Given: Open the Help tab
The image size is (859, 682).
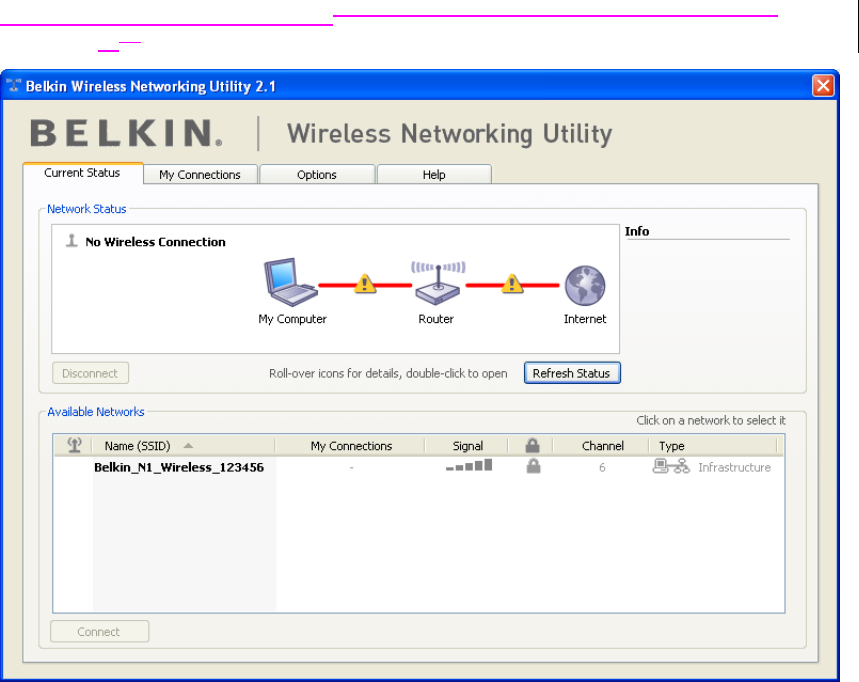Looking at the screenshot, I should coord(434,175).
